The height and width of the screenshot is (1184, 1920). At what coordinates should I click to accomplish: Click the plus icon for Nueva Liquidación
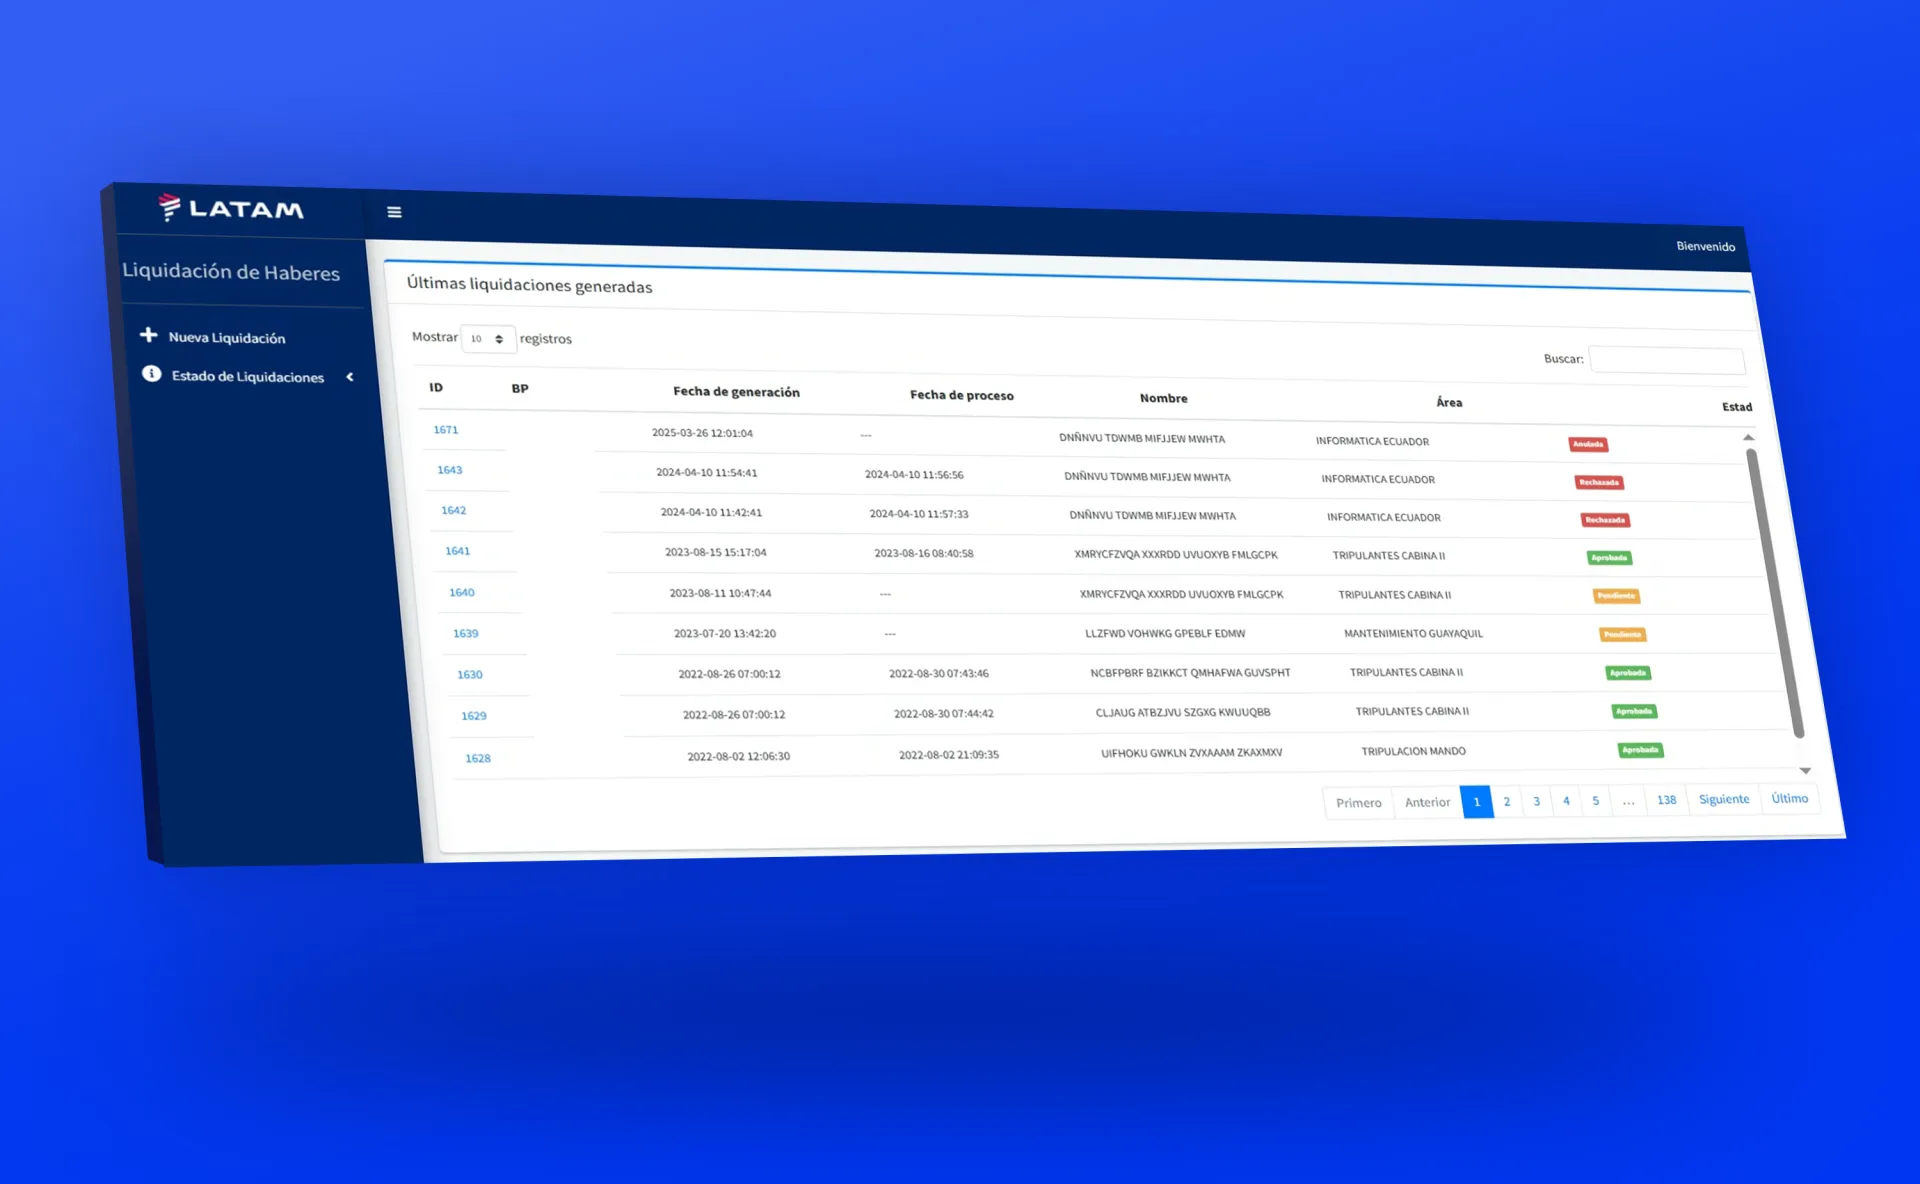click(x=149, y=335)
